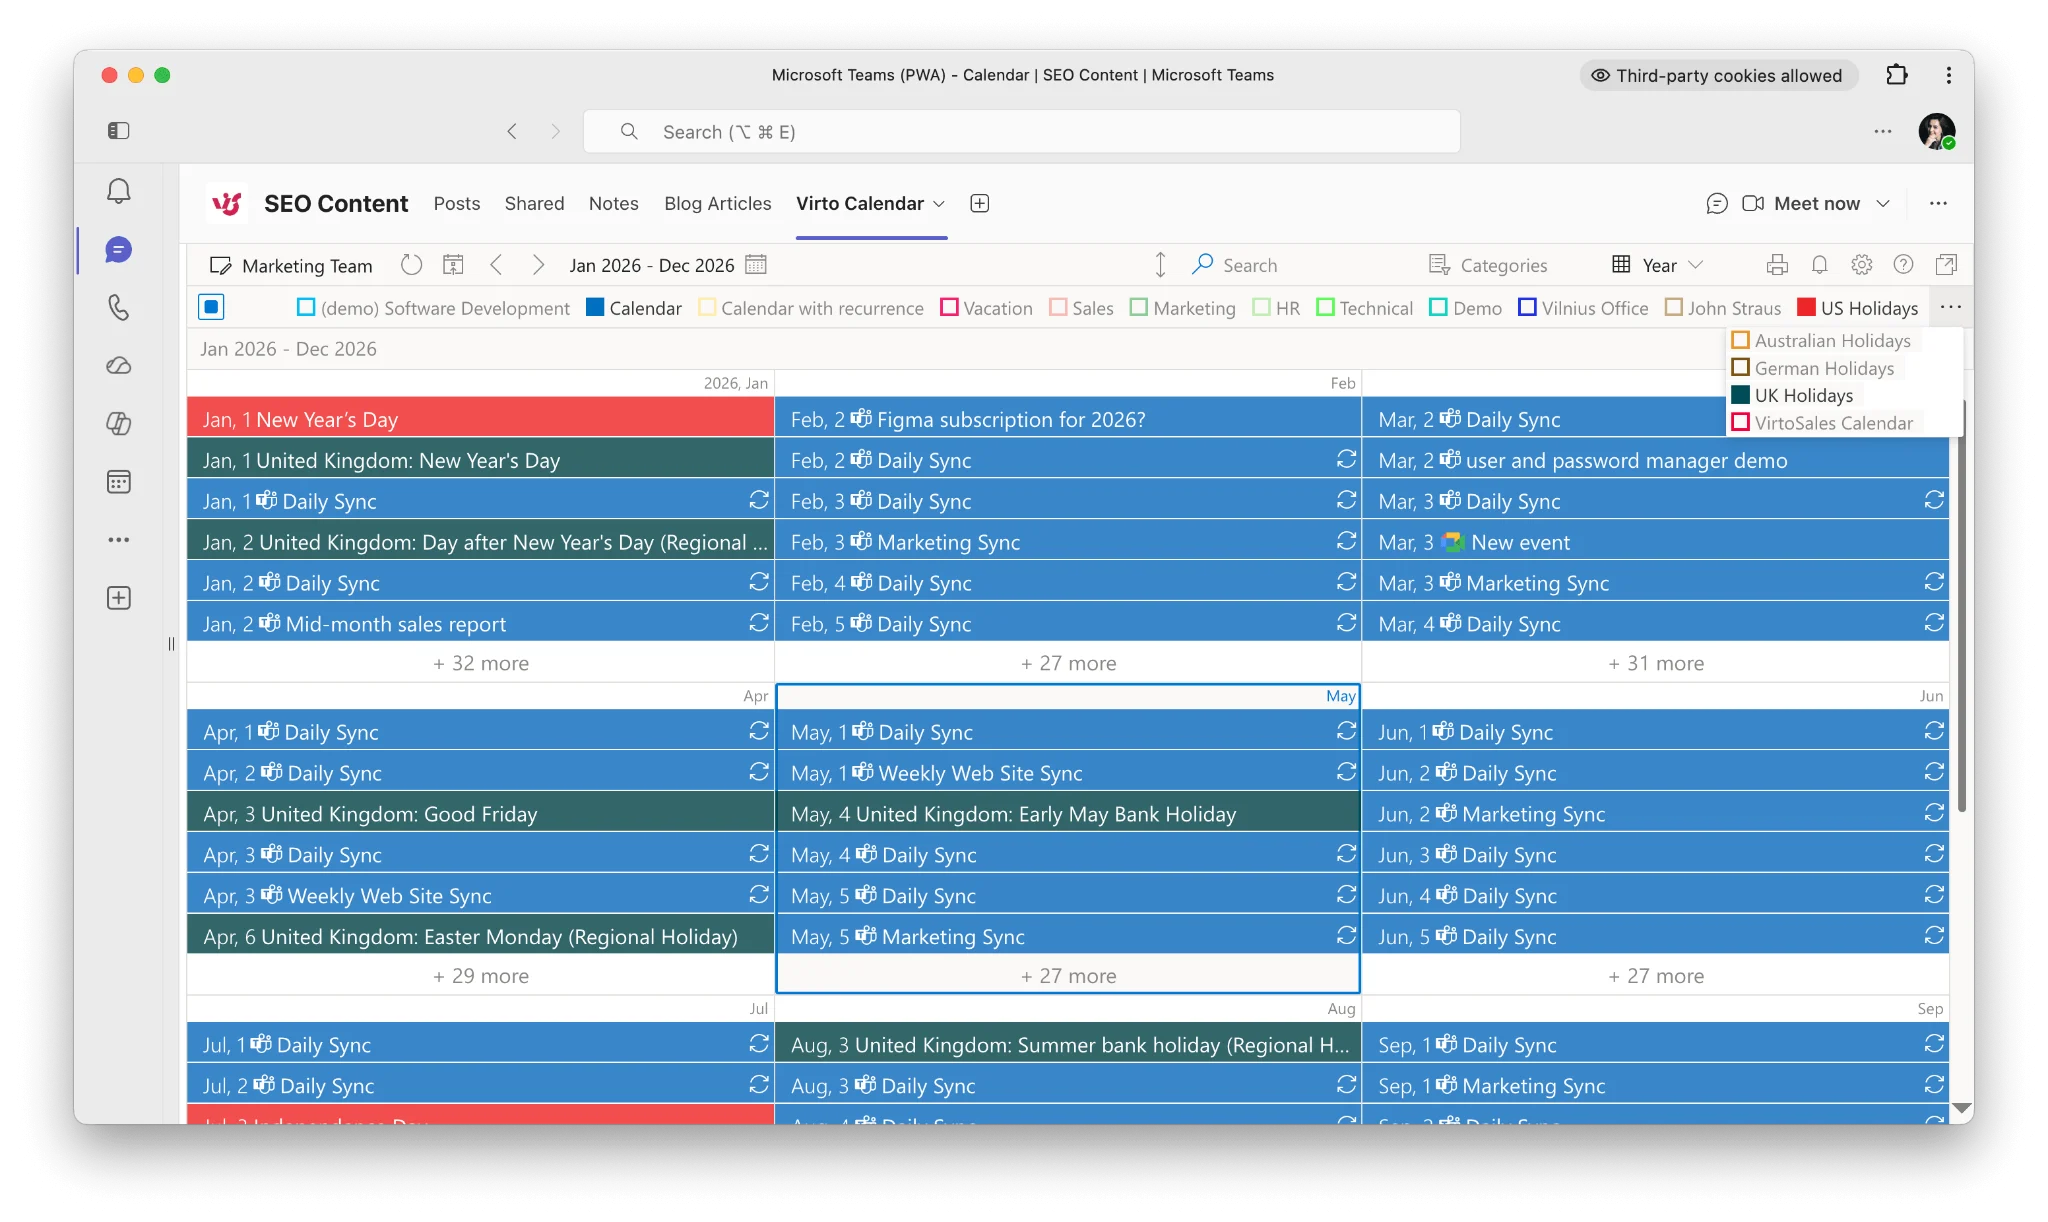Toggle the sidebar panel icon
The width and height of the screenshot is (2048, 1222).
pos(119,131)
